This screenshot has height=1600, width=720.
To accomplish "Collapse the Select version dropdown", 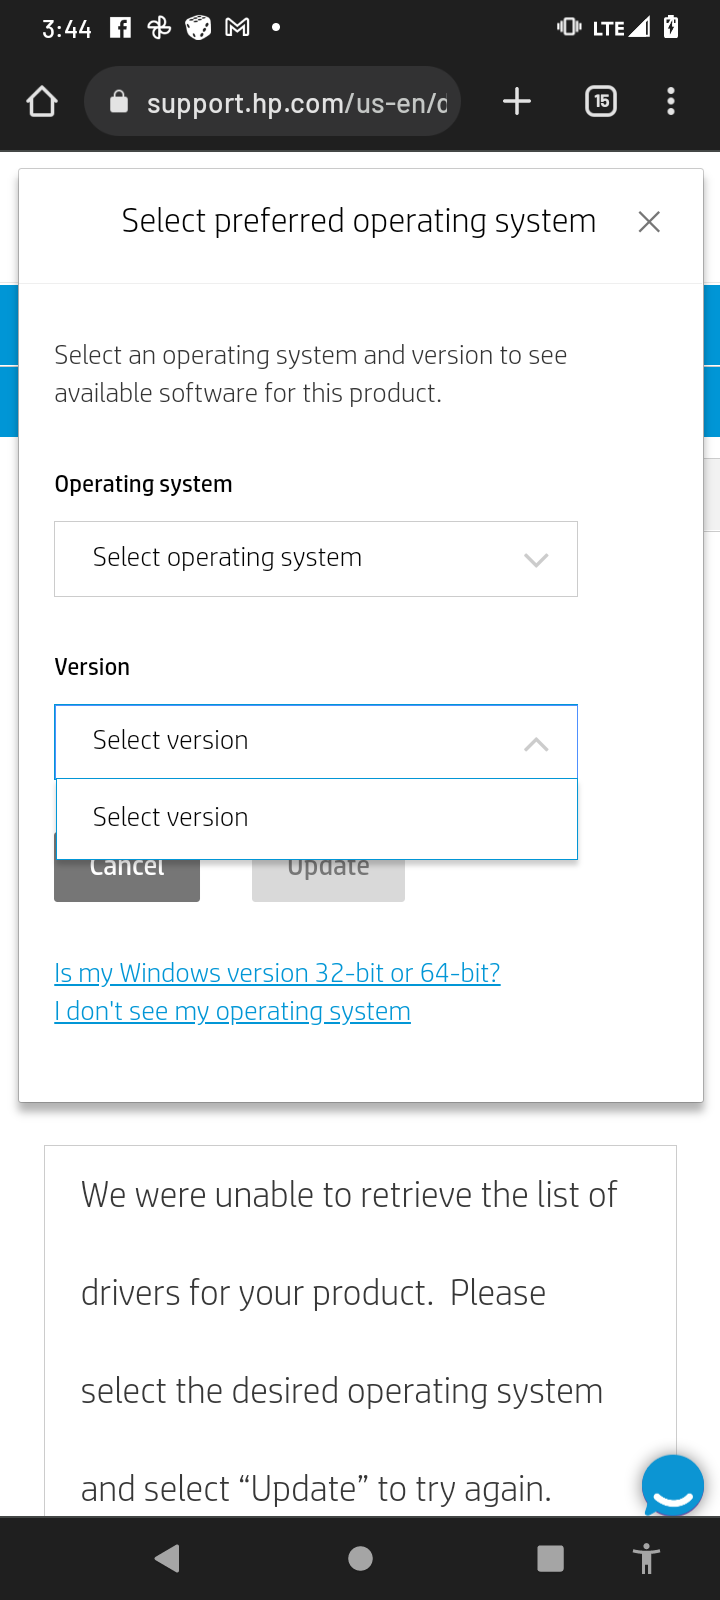I will pyautogui.click(x=316, y=742).
